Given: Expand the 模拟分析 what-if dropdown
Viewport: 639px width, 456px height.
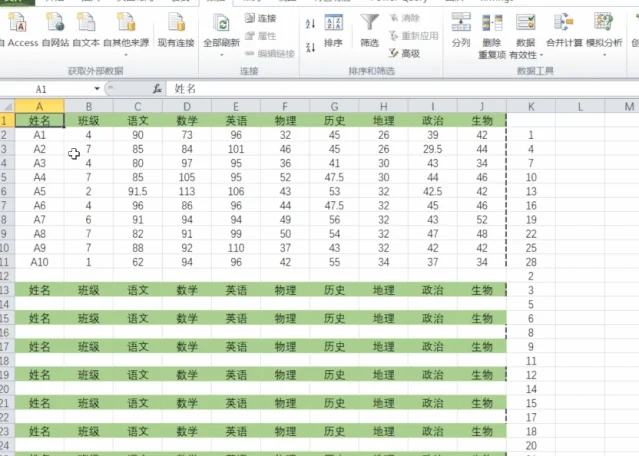Looking at the screenshot, I should 604,55.
